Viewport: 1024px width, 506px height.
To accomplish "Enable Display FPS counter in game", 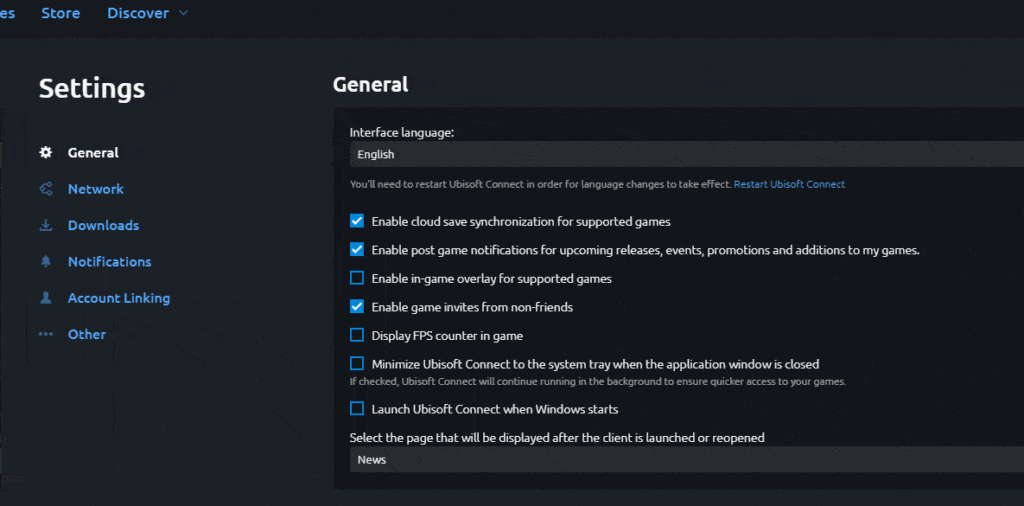I will [357, 336].
